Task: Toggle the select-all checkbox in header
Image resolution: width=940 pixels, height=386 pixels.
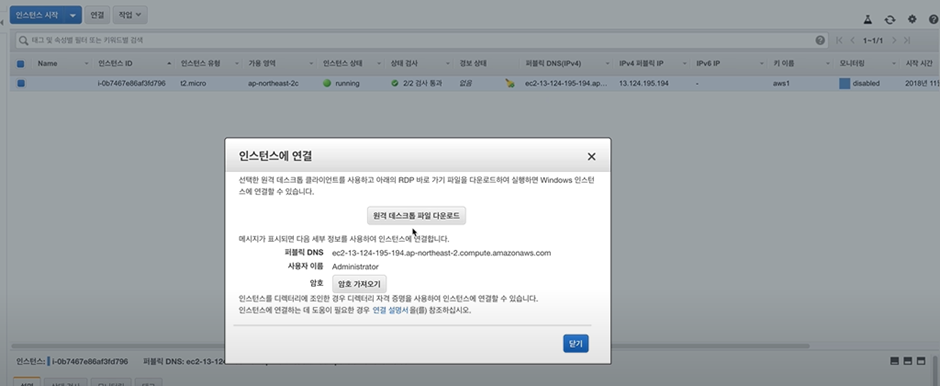Action: pos(20,64)
